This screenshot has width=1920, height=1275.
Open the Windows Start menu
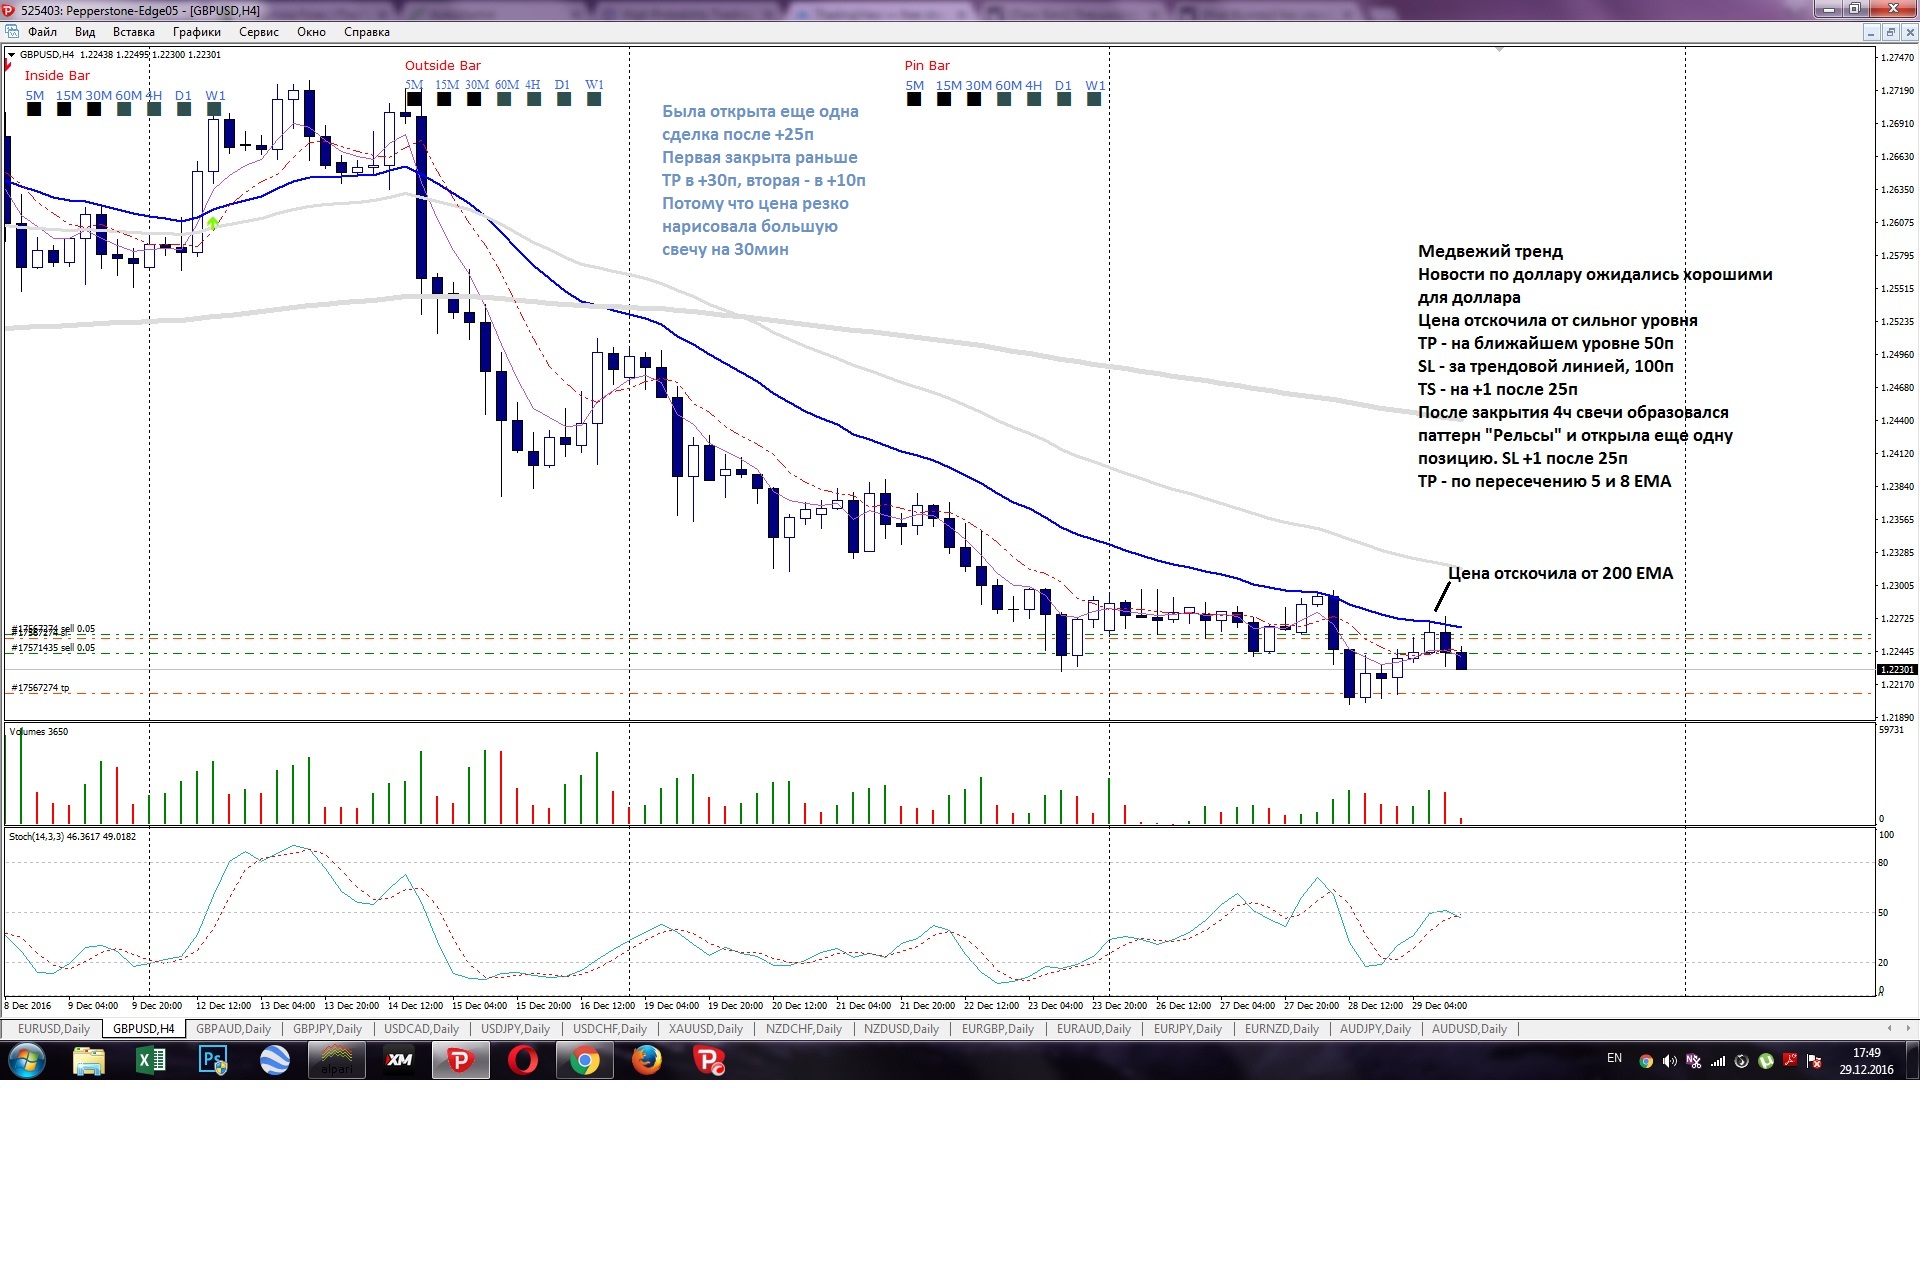pos(27,1060)
